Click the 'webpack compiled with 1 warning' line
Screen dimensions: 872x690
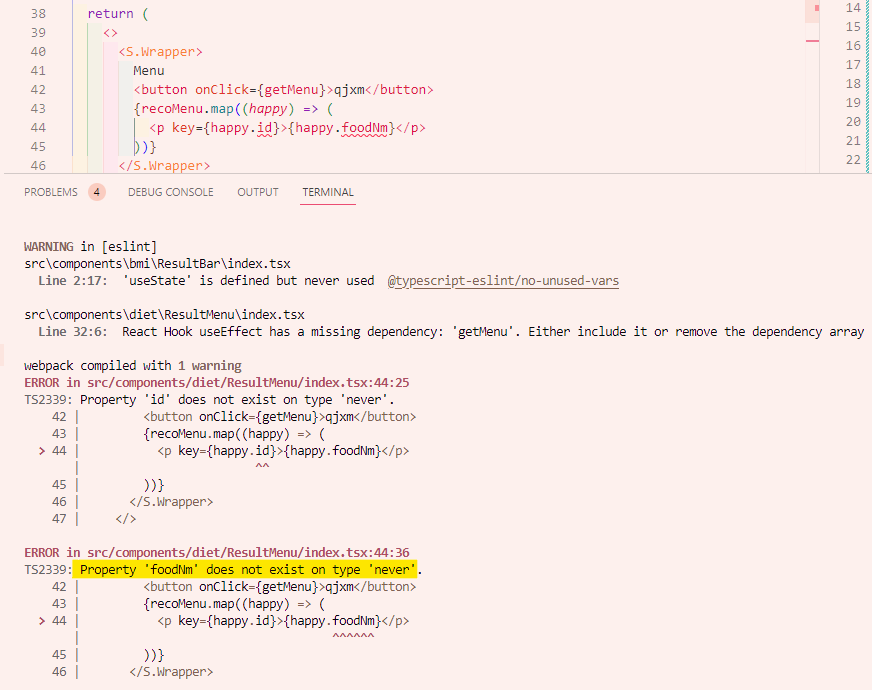click(133, 366)
